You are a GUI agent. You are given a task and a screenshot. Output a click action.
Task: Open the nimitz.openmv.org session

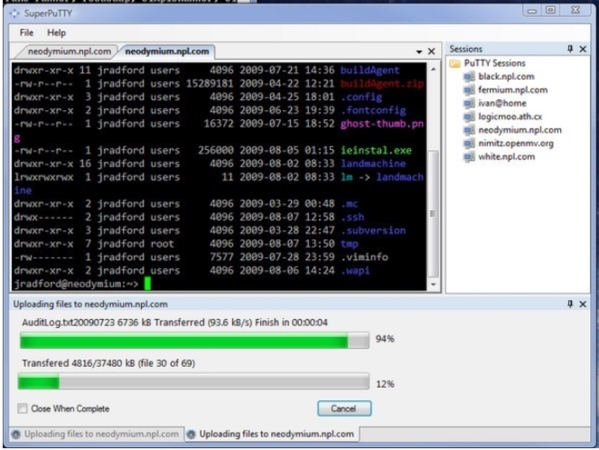(x=516, y=143)
